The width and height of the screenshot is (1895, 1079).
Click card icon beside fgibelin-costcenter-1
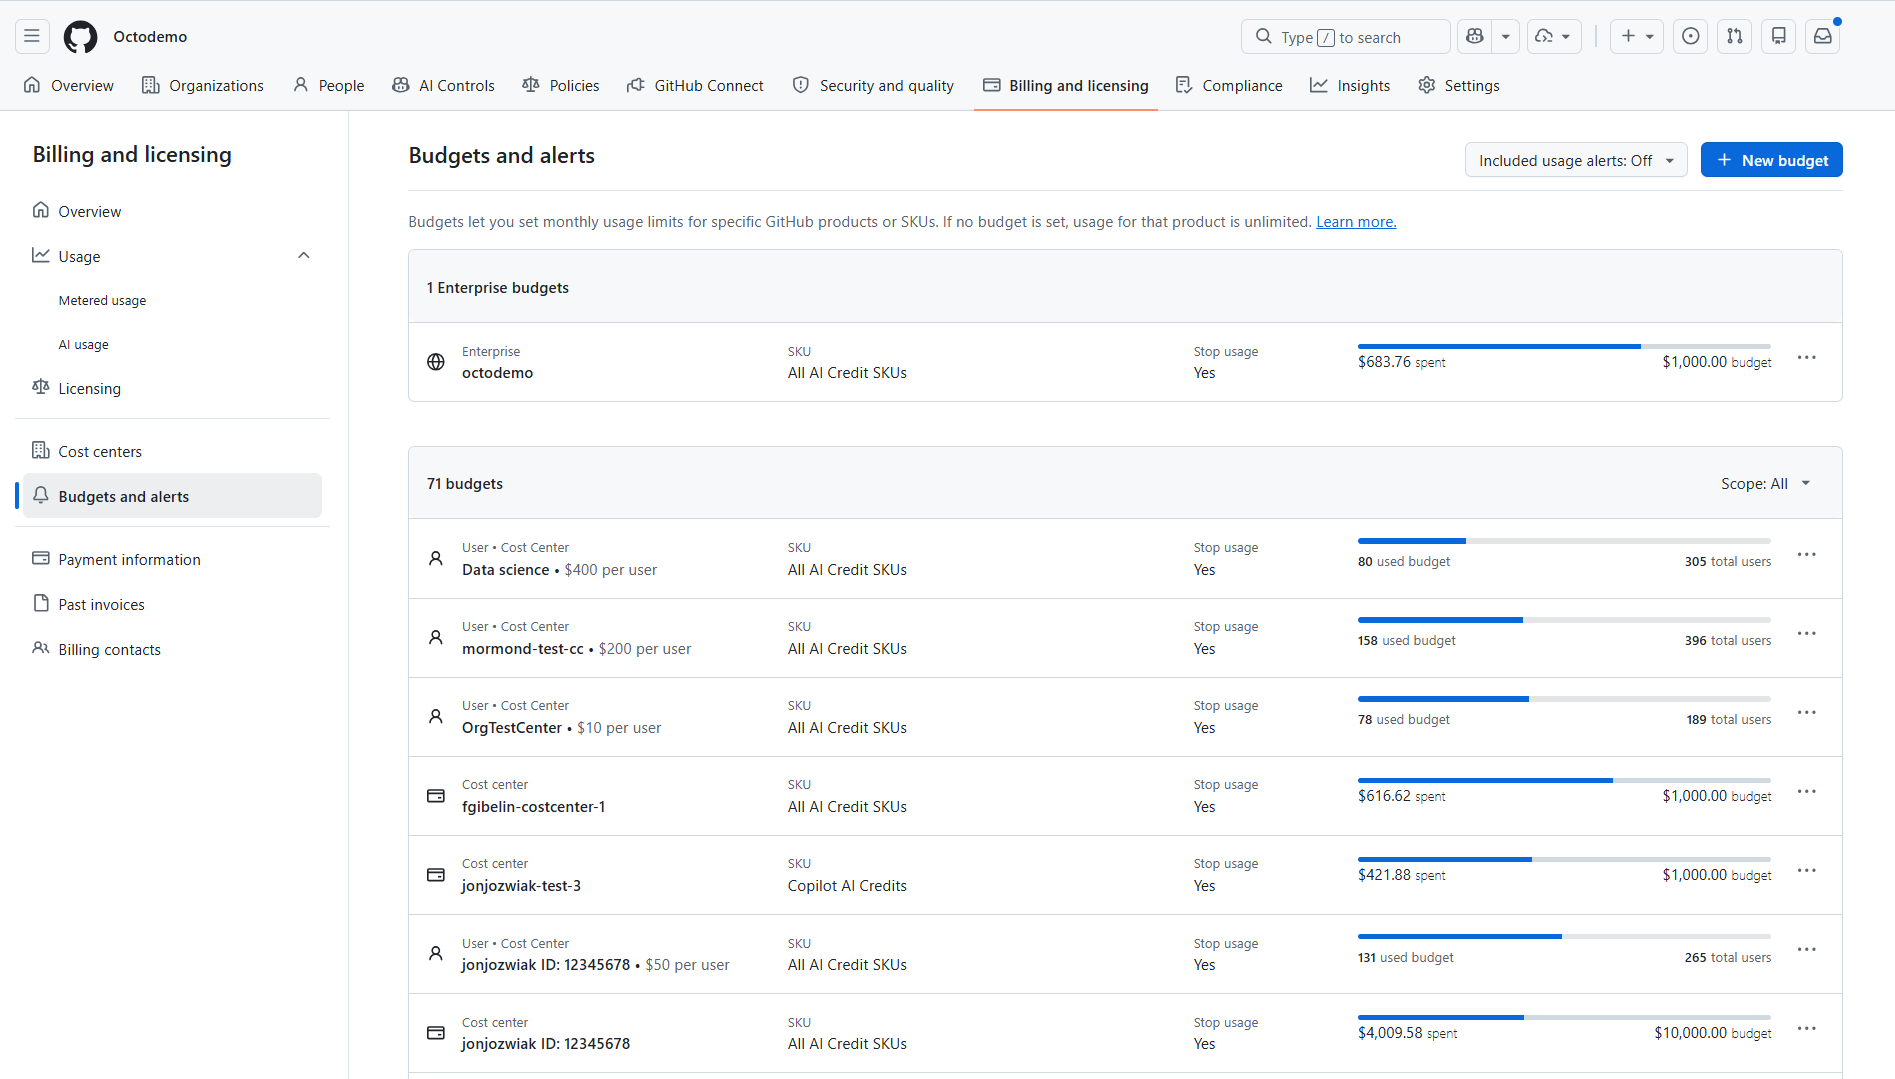(436, 796)
